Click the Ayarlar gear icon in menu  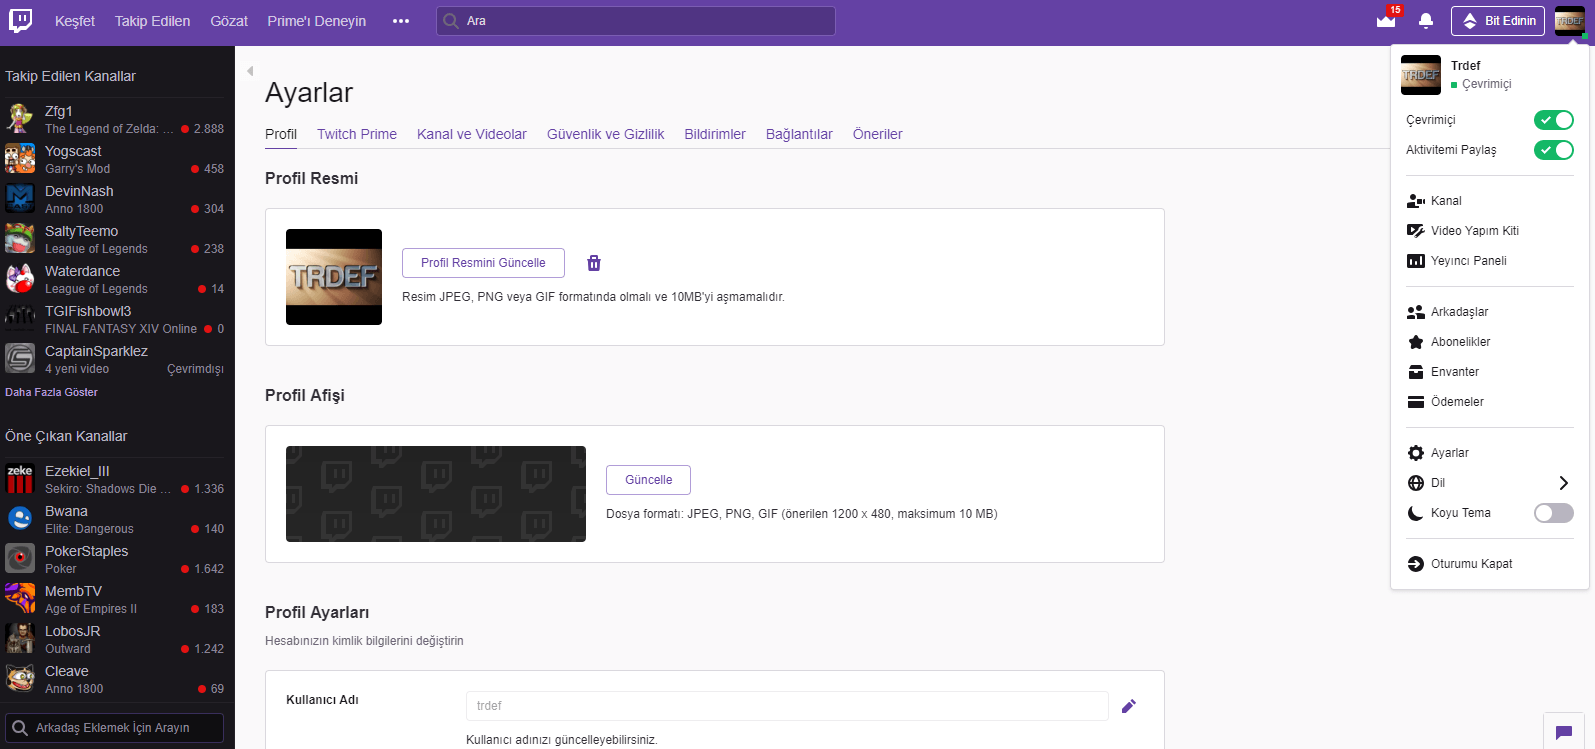click(1416, 453)
